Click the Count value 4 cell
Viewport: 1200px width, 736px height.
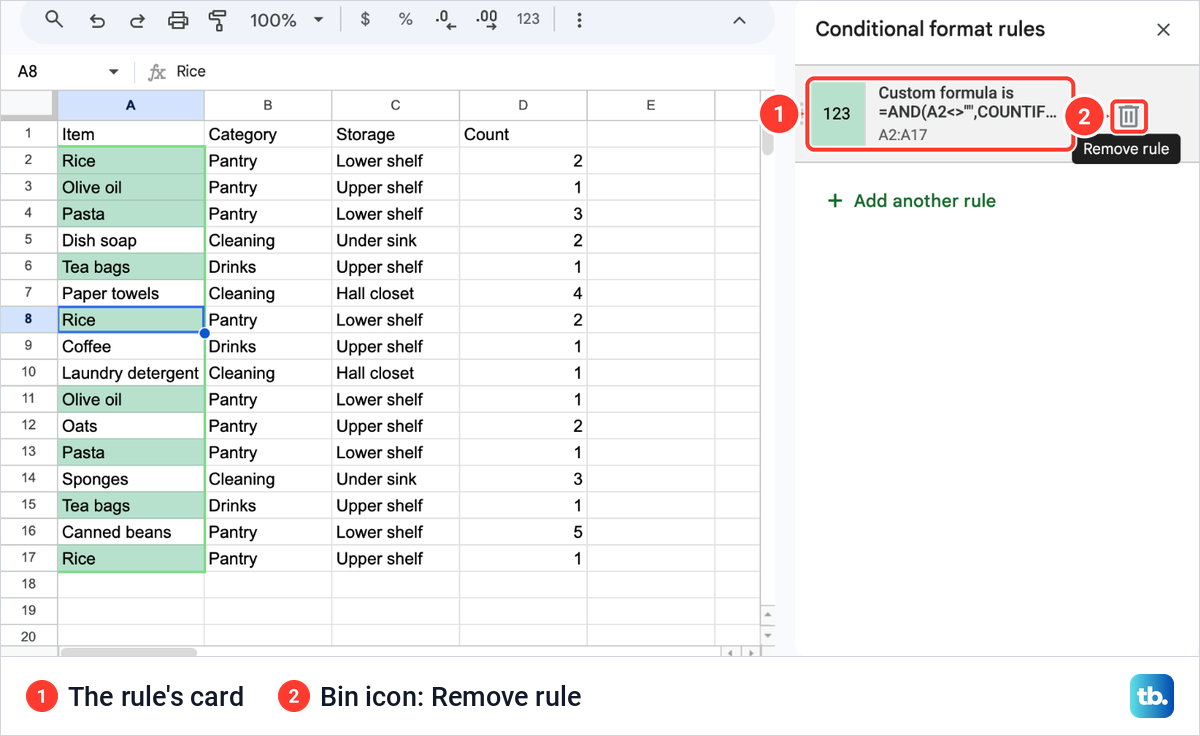pos(523,293)
